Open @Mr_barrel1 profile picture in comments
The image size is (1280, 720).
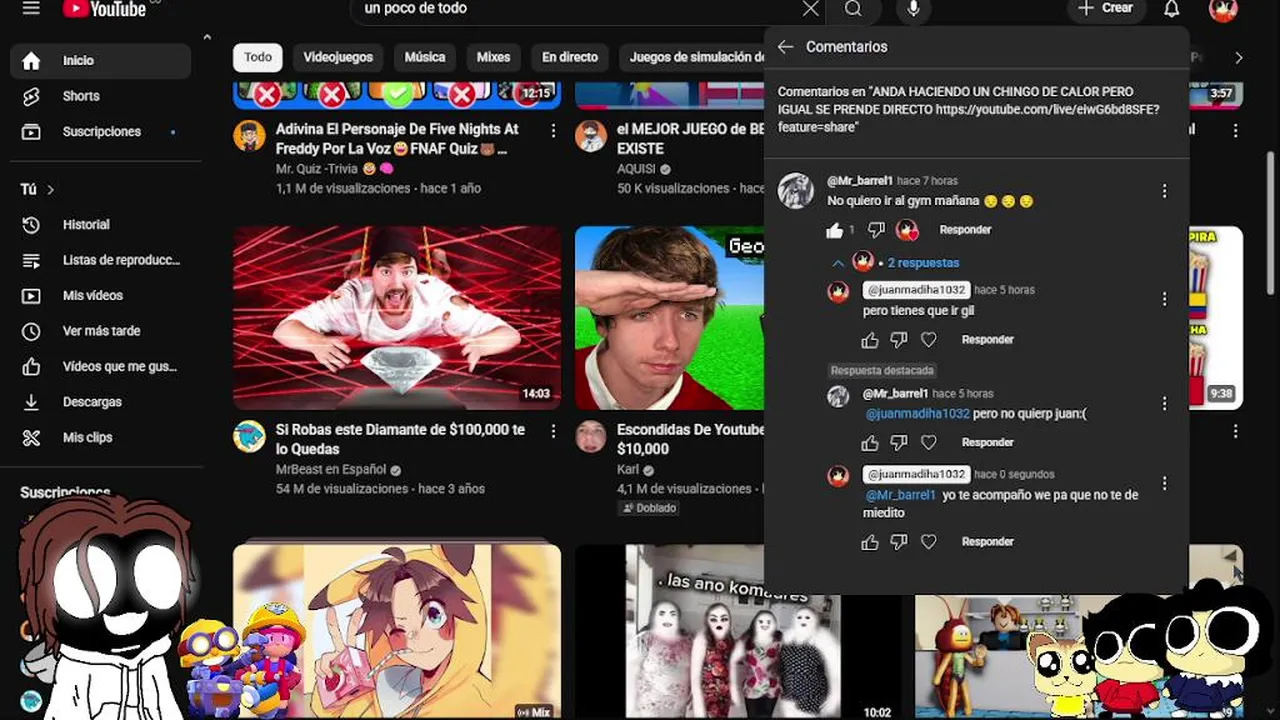pos(796,191)
